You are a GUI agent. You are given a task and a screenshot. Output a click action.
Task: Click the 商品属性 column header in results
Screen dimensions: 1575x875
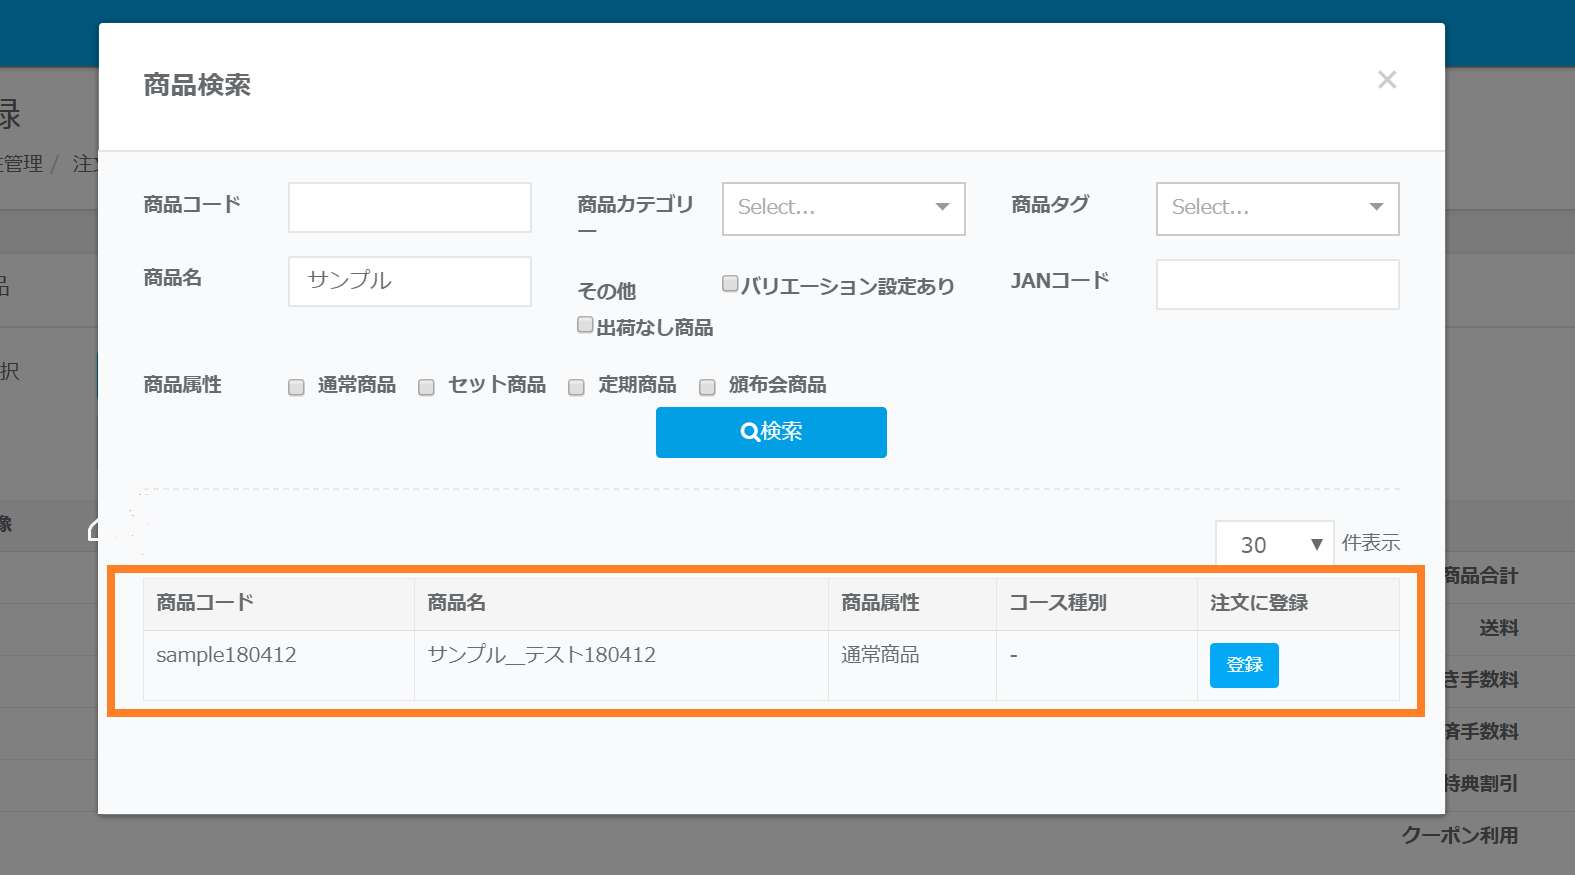click(x=880, y=603)
